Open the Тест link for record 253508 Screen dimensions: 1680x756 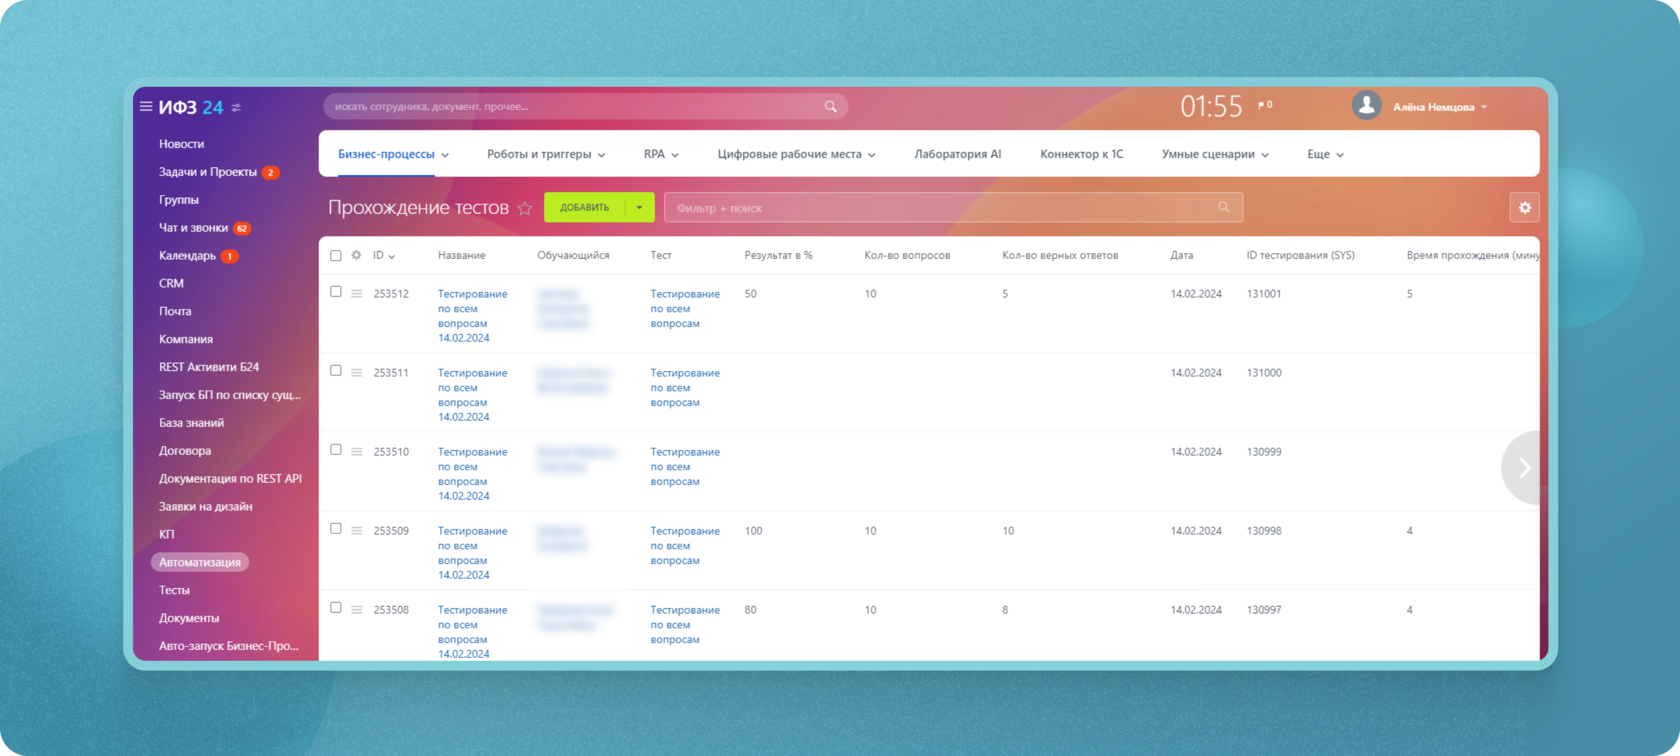pyautogui.click(x=685, y=624)
